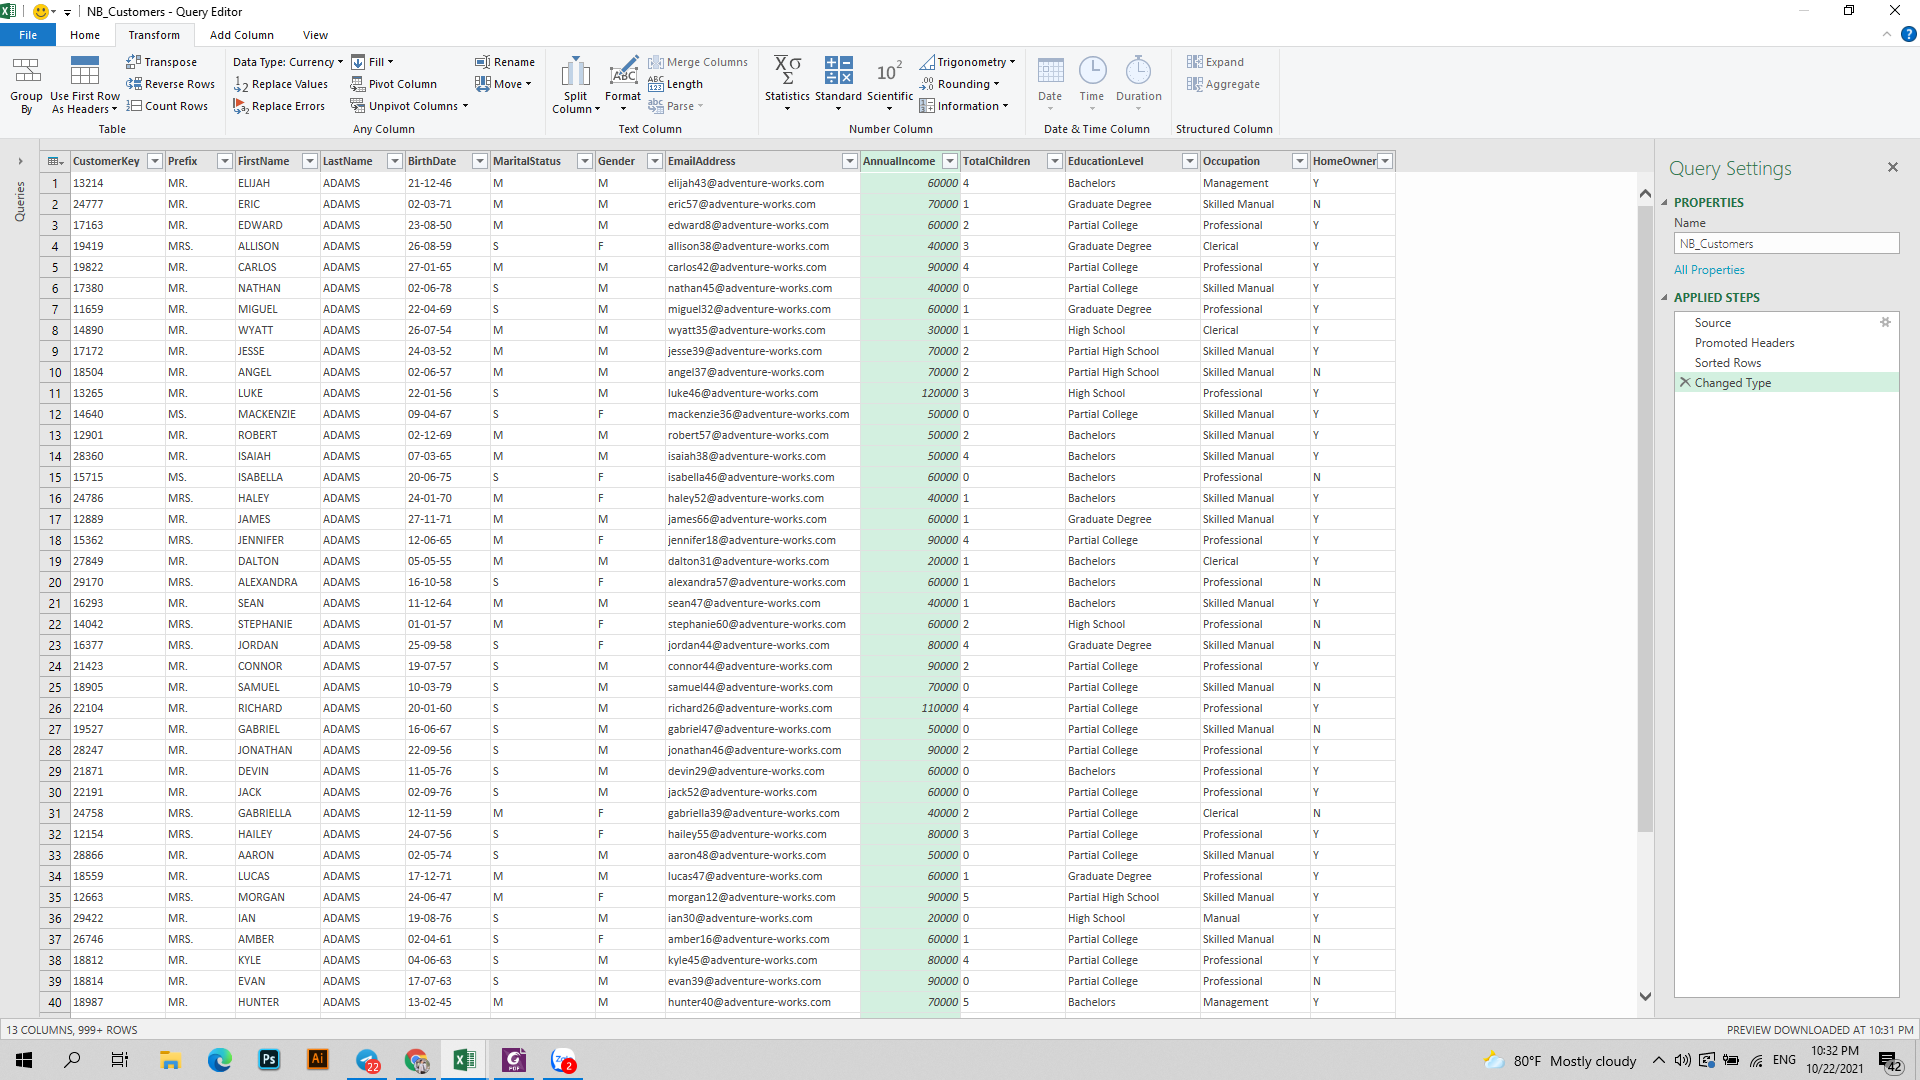Image resolution: width=1920 pixels, height=1080 pixels.
Task: Open the Data Type Currency dropdown
Action: (x=288, y=62)
